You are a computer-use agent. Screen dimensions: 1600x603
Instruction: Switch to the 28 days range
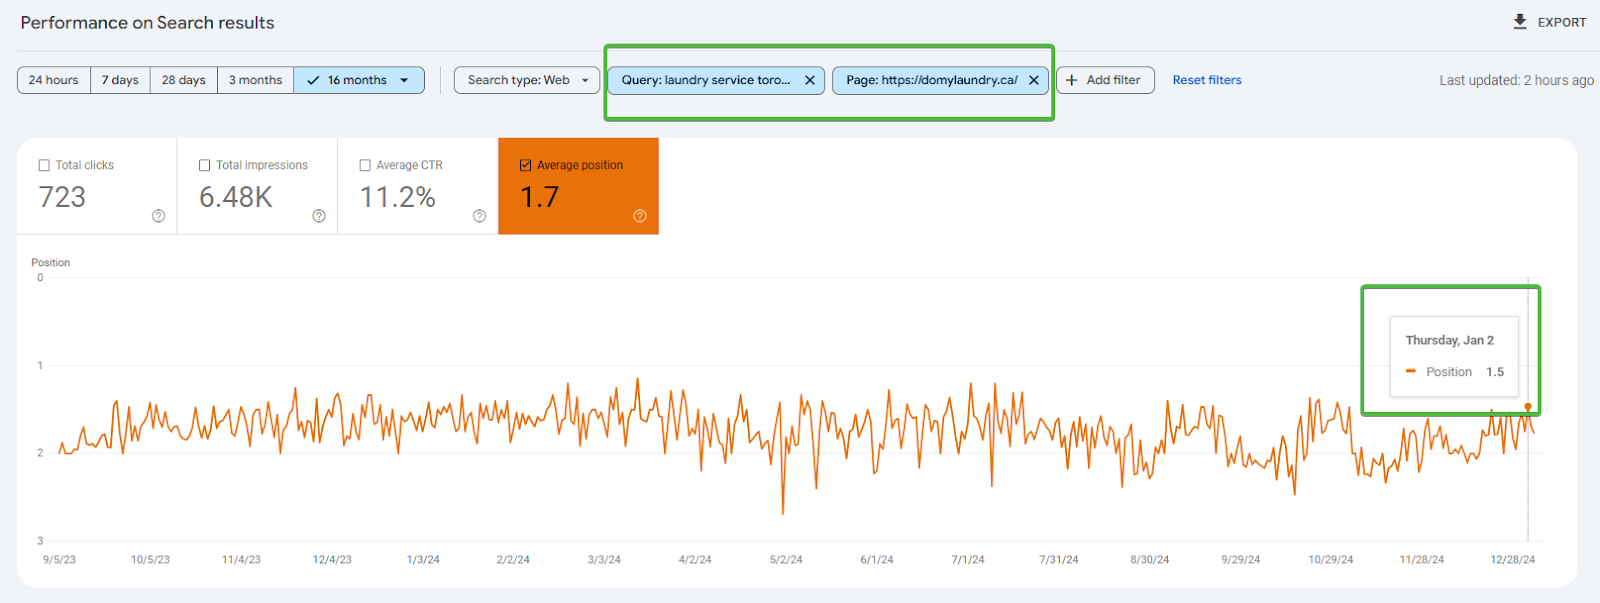(x=184, y=80)
